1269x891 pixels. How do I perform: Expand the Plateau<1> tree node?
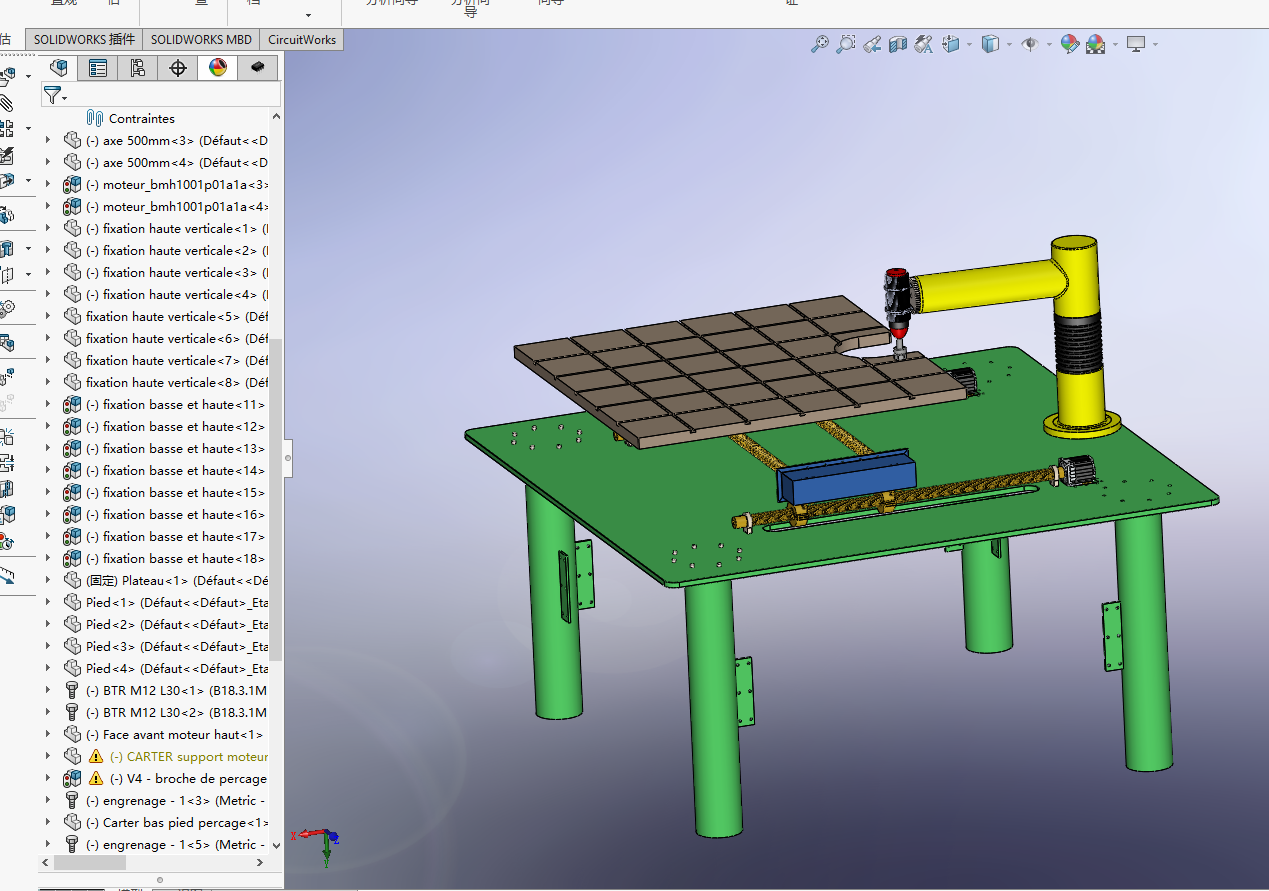pos(47,581)
